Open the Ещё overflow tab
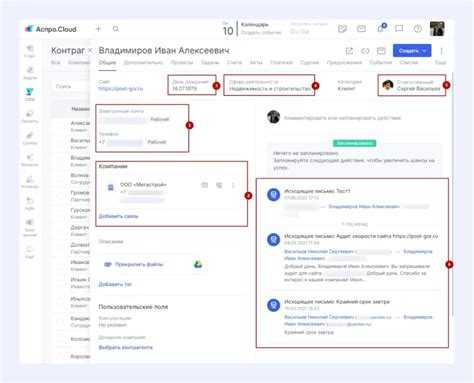Viewport: 474px width, 383px height. pos(440,63)
